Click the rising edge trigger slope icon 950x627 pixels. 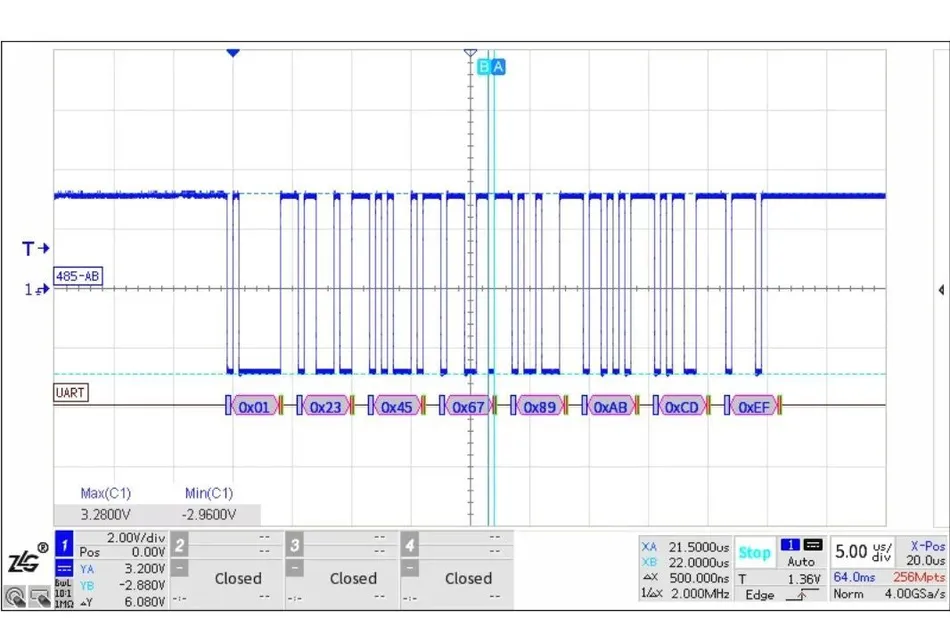pos(800,595)
